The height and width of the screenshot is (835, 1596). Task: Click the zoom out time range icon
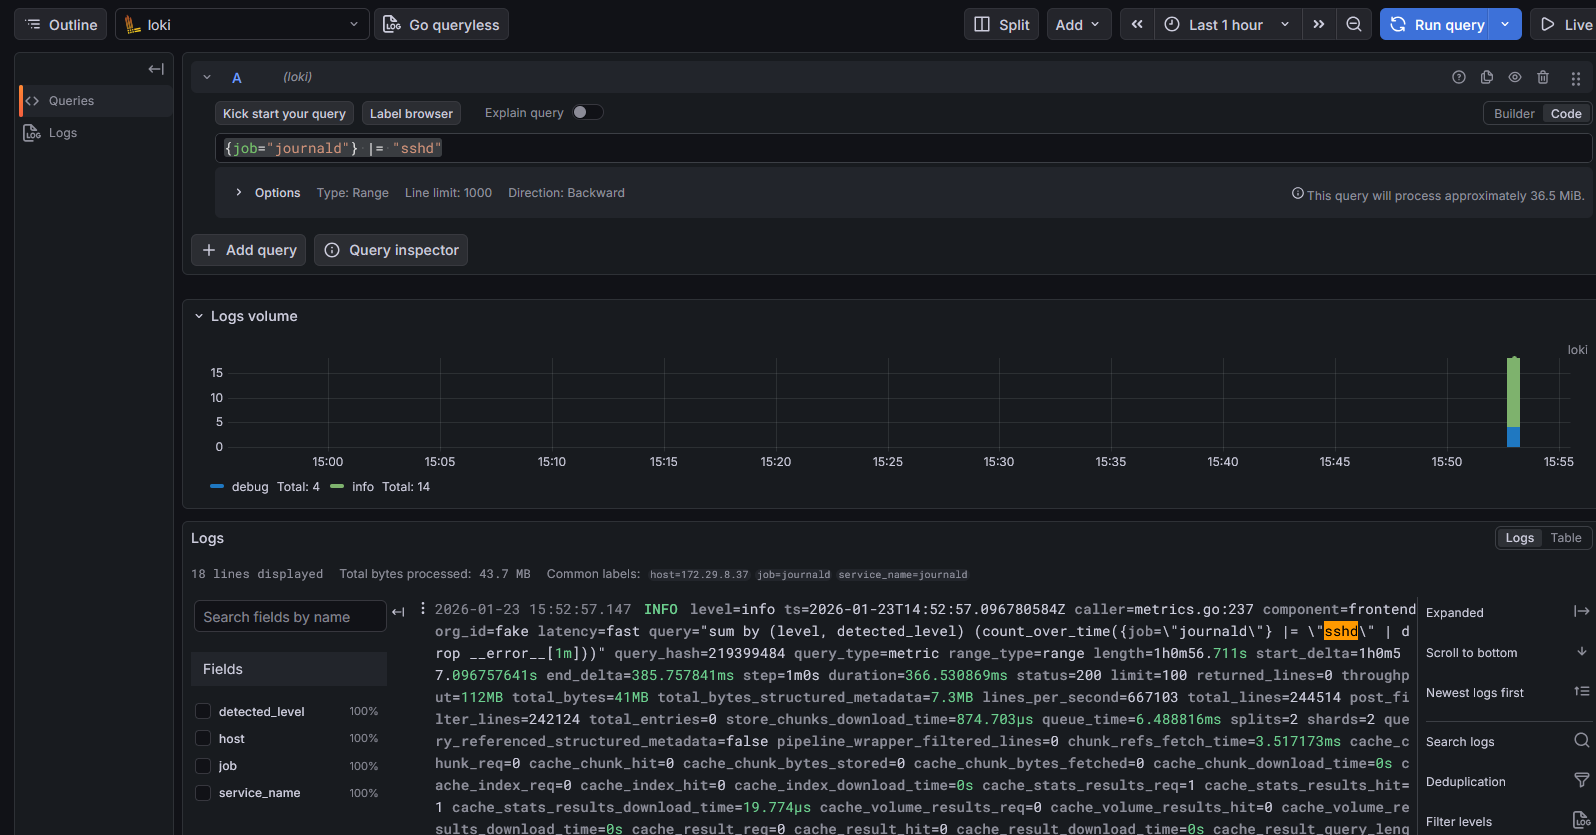1353,25
